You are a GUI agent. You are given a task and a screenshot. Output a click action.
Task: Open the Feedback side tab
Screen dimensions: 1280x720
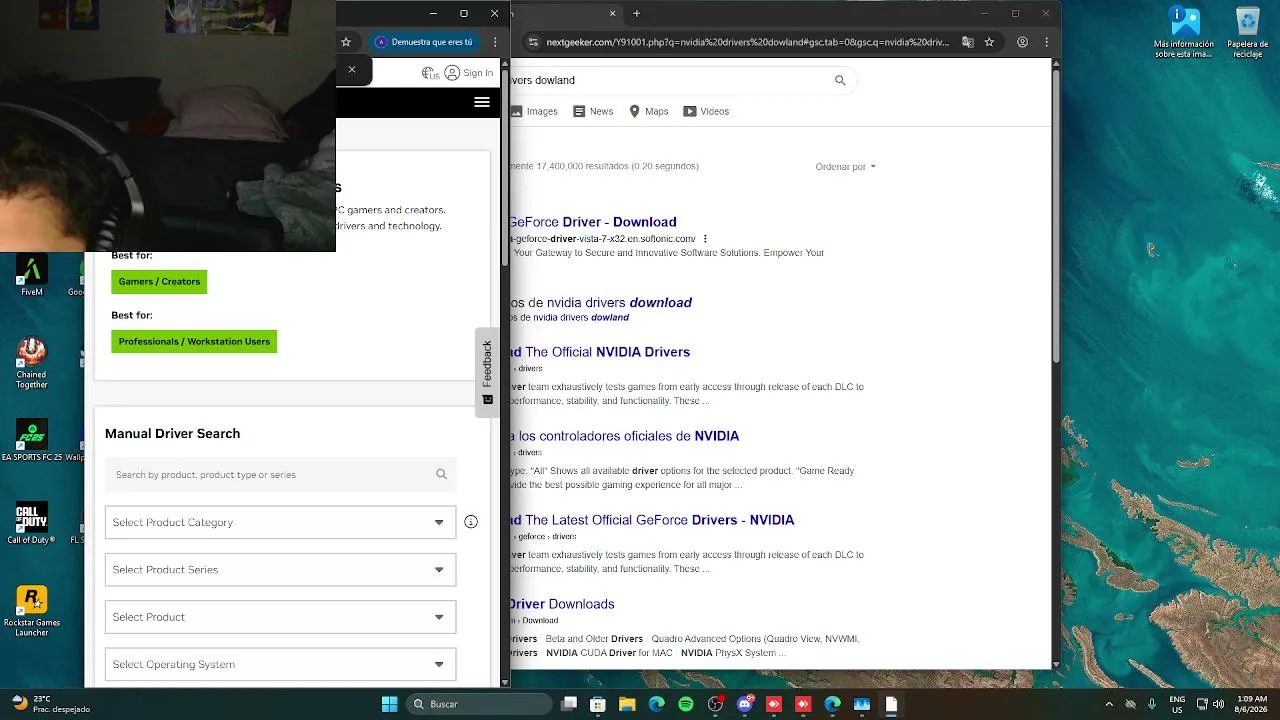[x=487, y=372]
